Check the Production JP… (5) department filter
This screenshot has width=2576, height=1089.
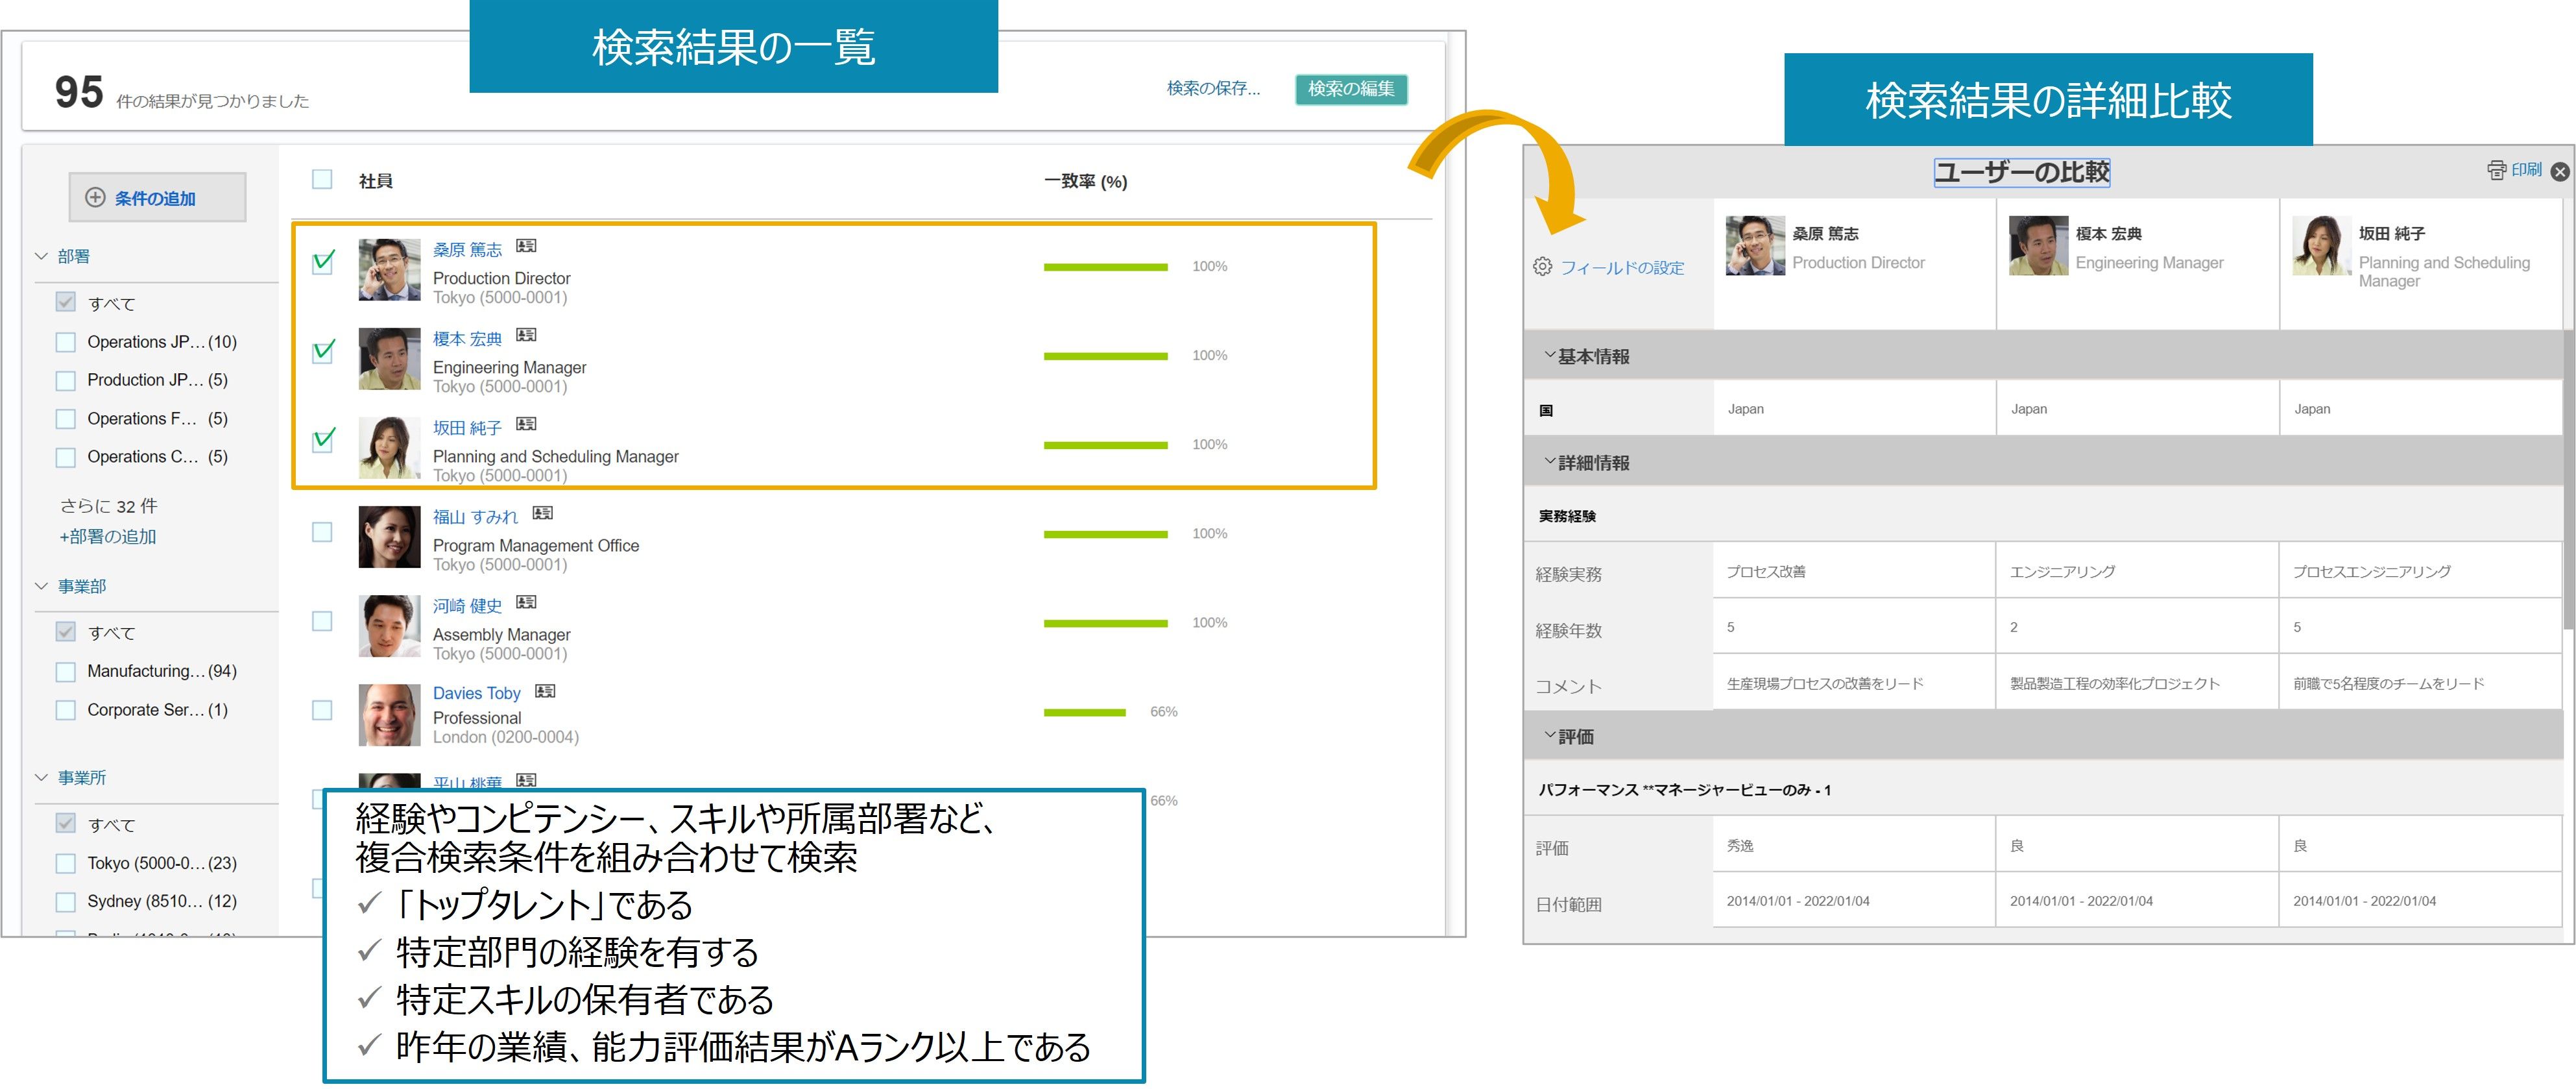pos(66,380)
